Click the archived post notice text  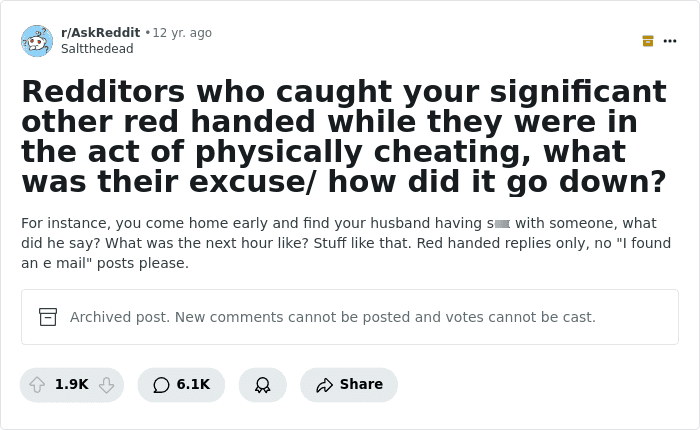click(x=333, y=317)
